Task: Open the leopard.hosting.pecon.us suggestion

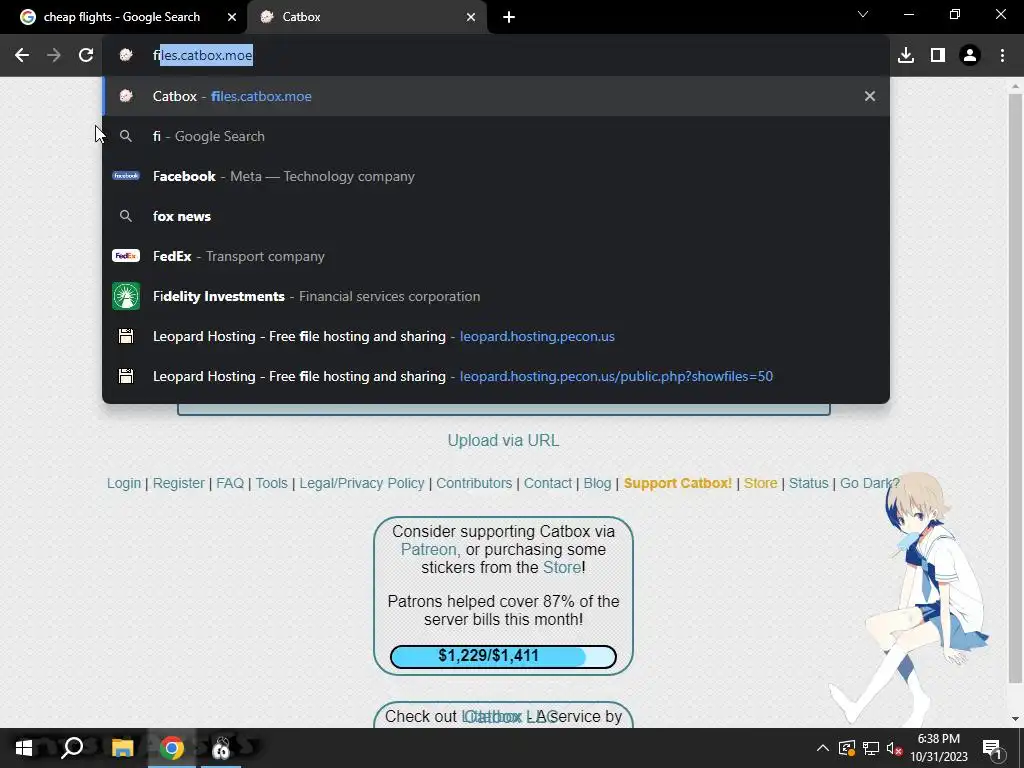Action: pyautogui.click(x=496, y=336)
